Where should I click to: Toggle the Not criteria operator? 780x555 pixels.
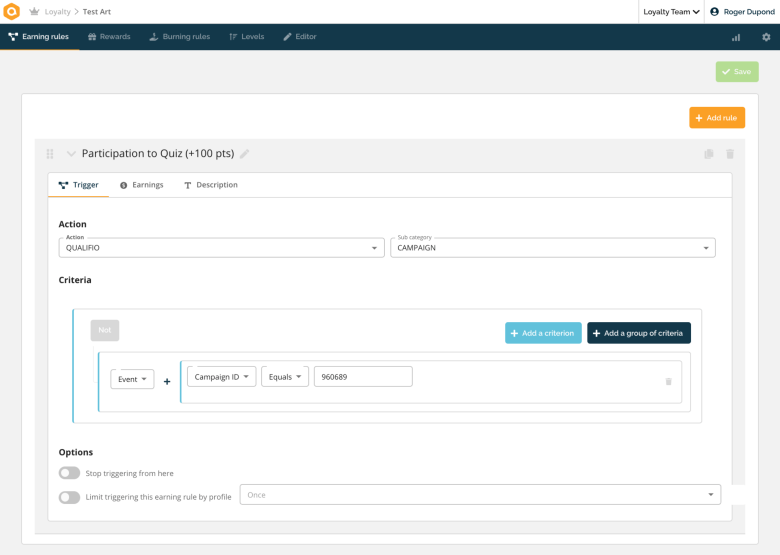pyautogui.click(x=105, y=330)
